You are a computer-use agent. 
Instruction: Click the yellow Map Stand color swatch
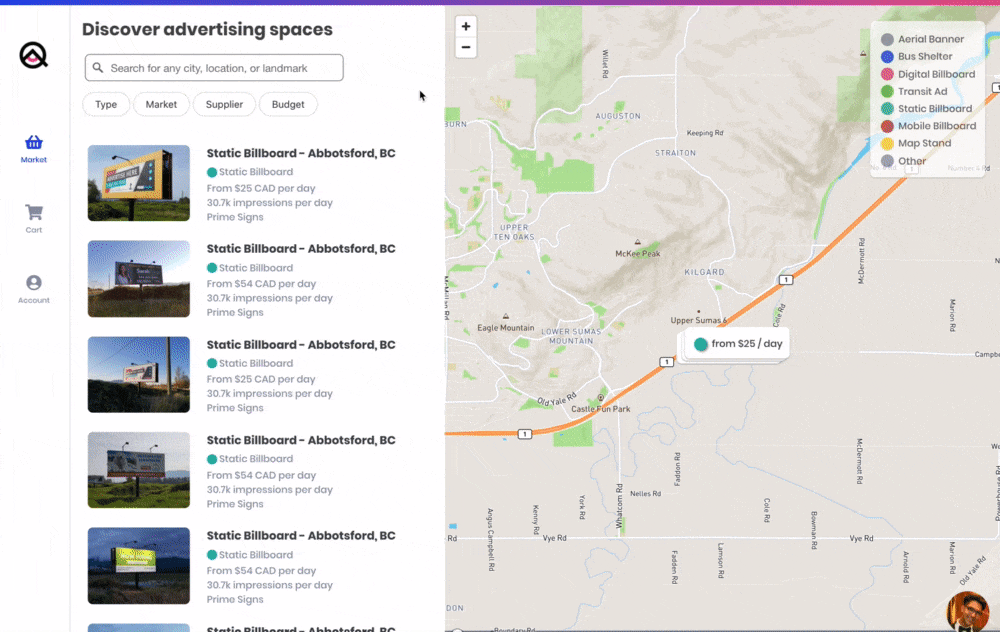[x=888, y=143]
